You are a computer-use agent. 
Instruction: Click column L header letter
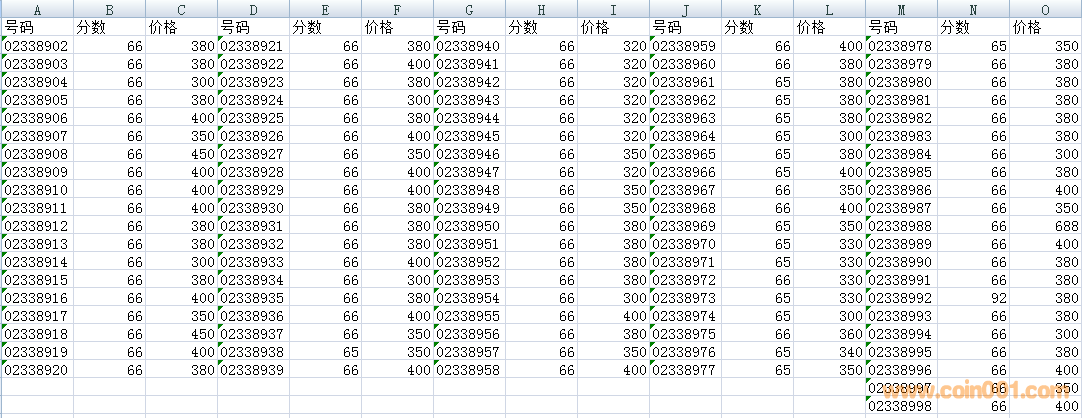pyautogui.click(x=829, y=9)
